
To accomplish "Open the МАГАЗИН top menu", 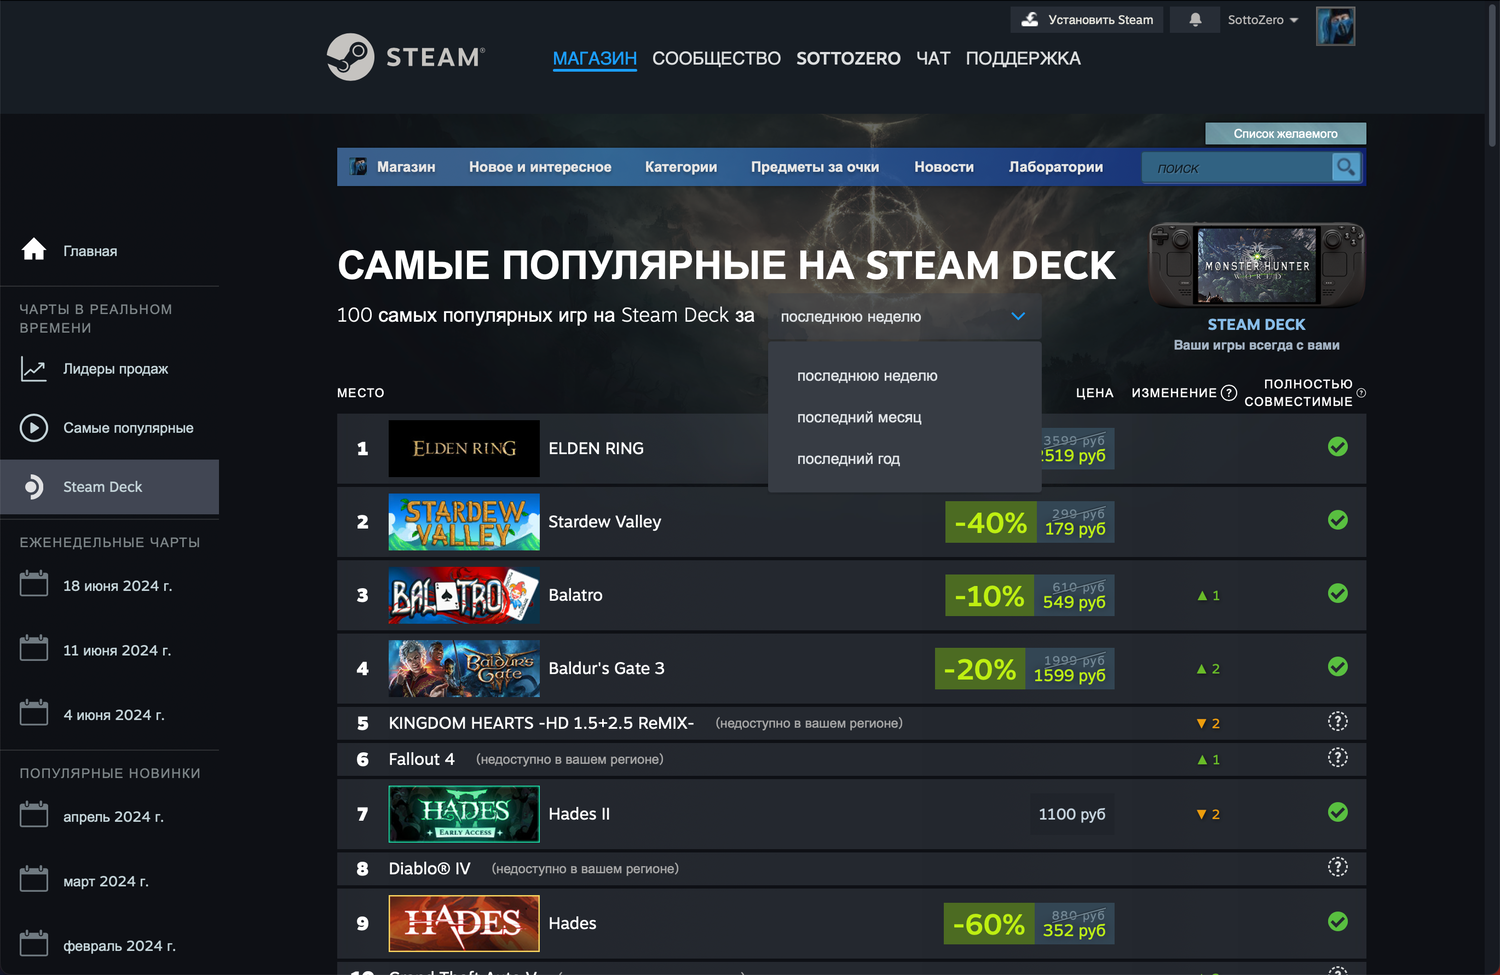I will pyautogui.click(x=595, y=59).
